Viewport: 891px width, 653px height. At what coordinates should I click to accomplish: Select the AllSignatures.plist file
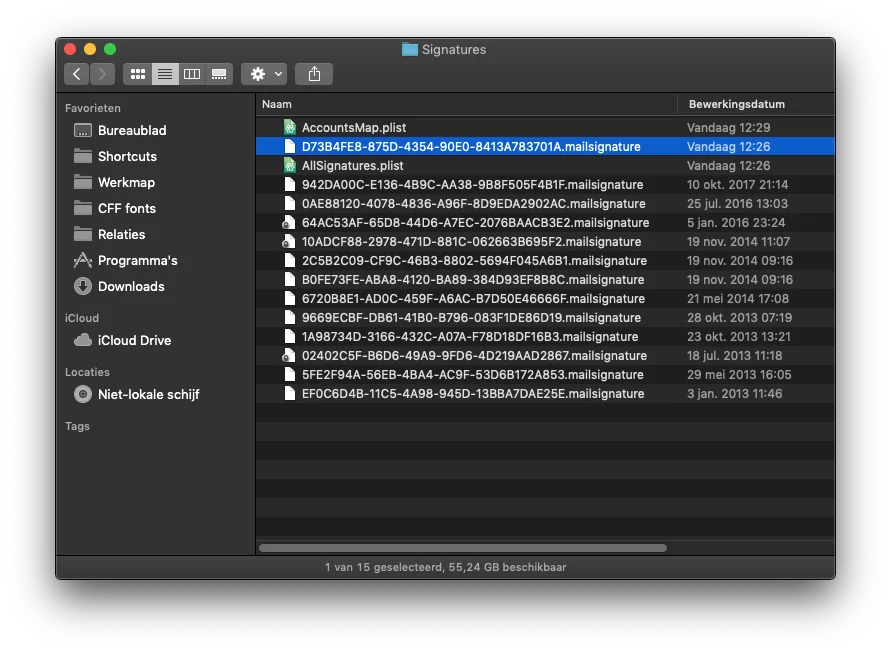545,165
